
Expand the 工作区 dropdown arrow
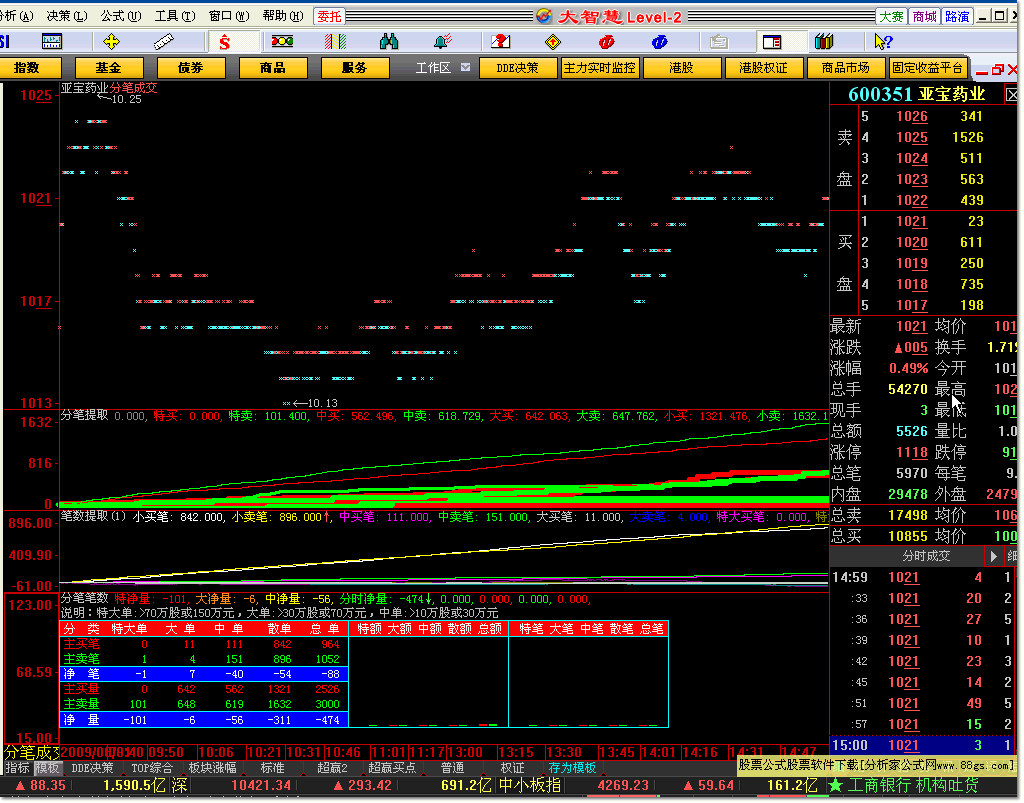click(466, 67)
